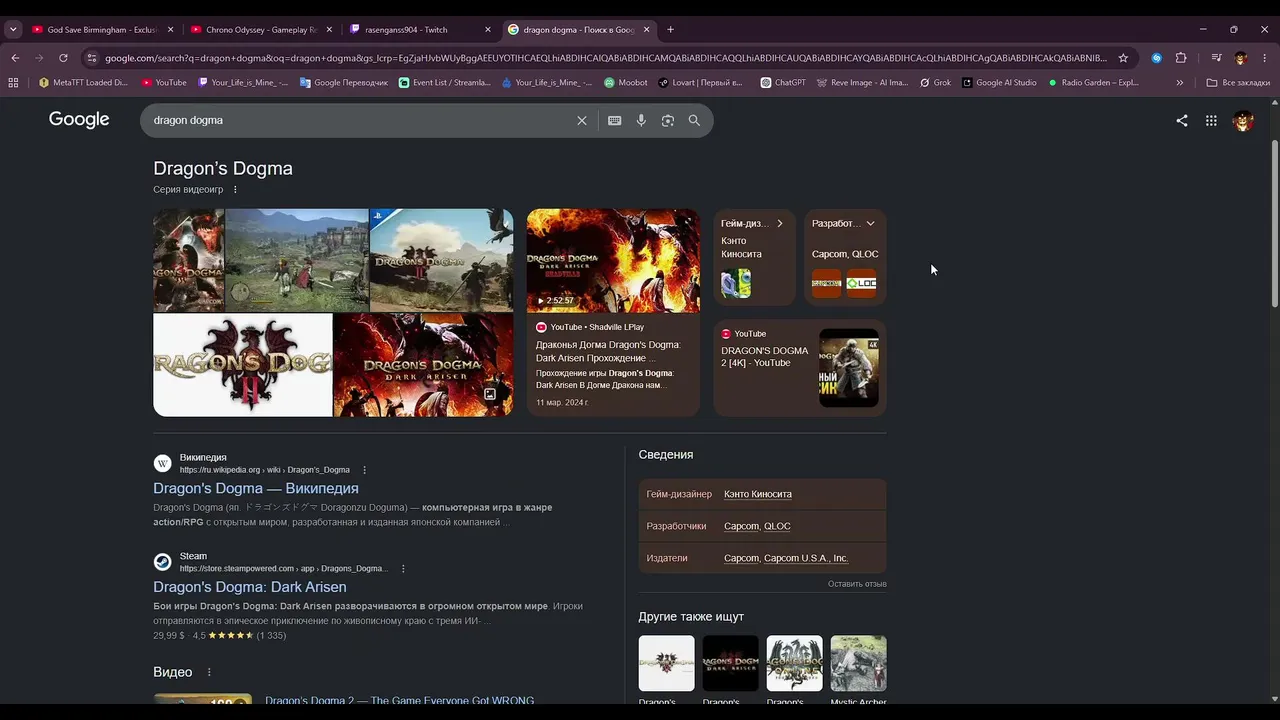This screenshot has width=1280, height=720.
Task: Open the Google Переводчик bookmark
Action: 344,83
